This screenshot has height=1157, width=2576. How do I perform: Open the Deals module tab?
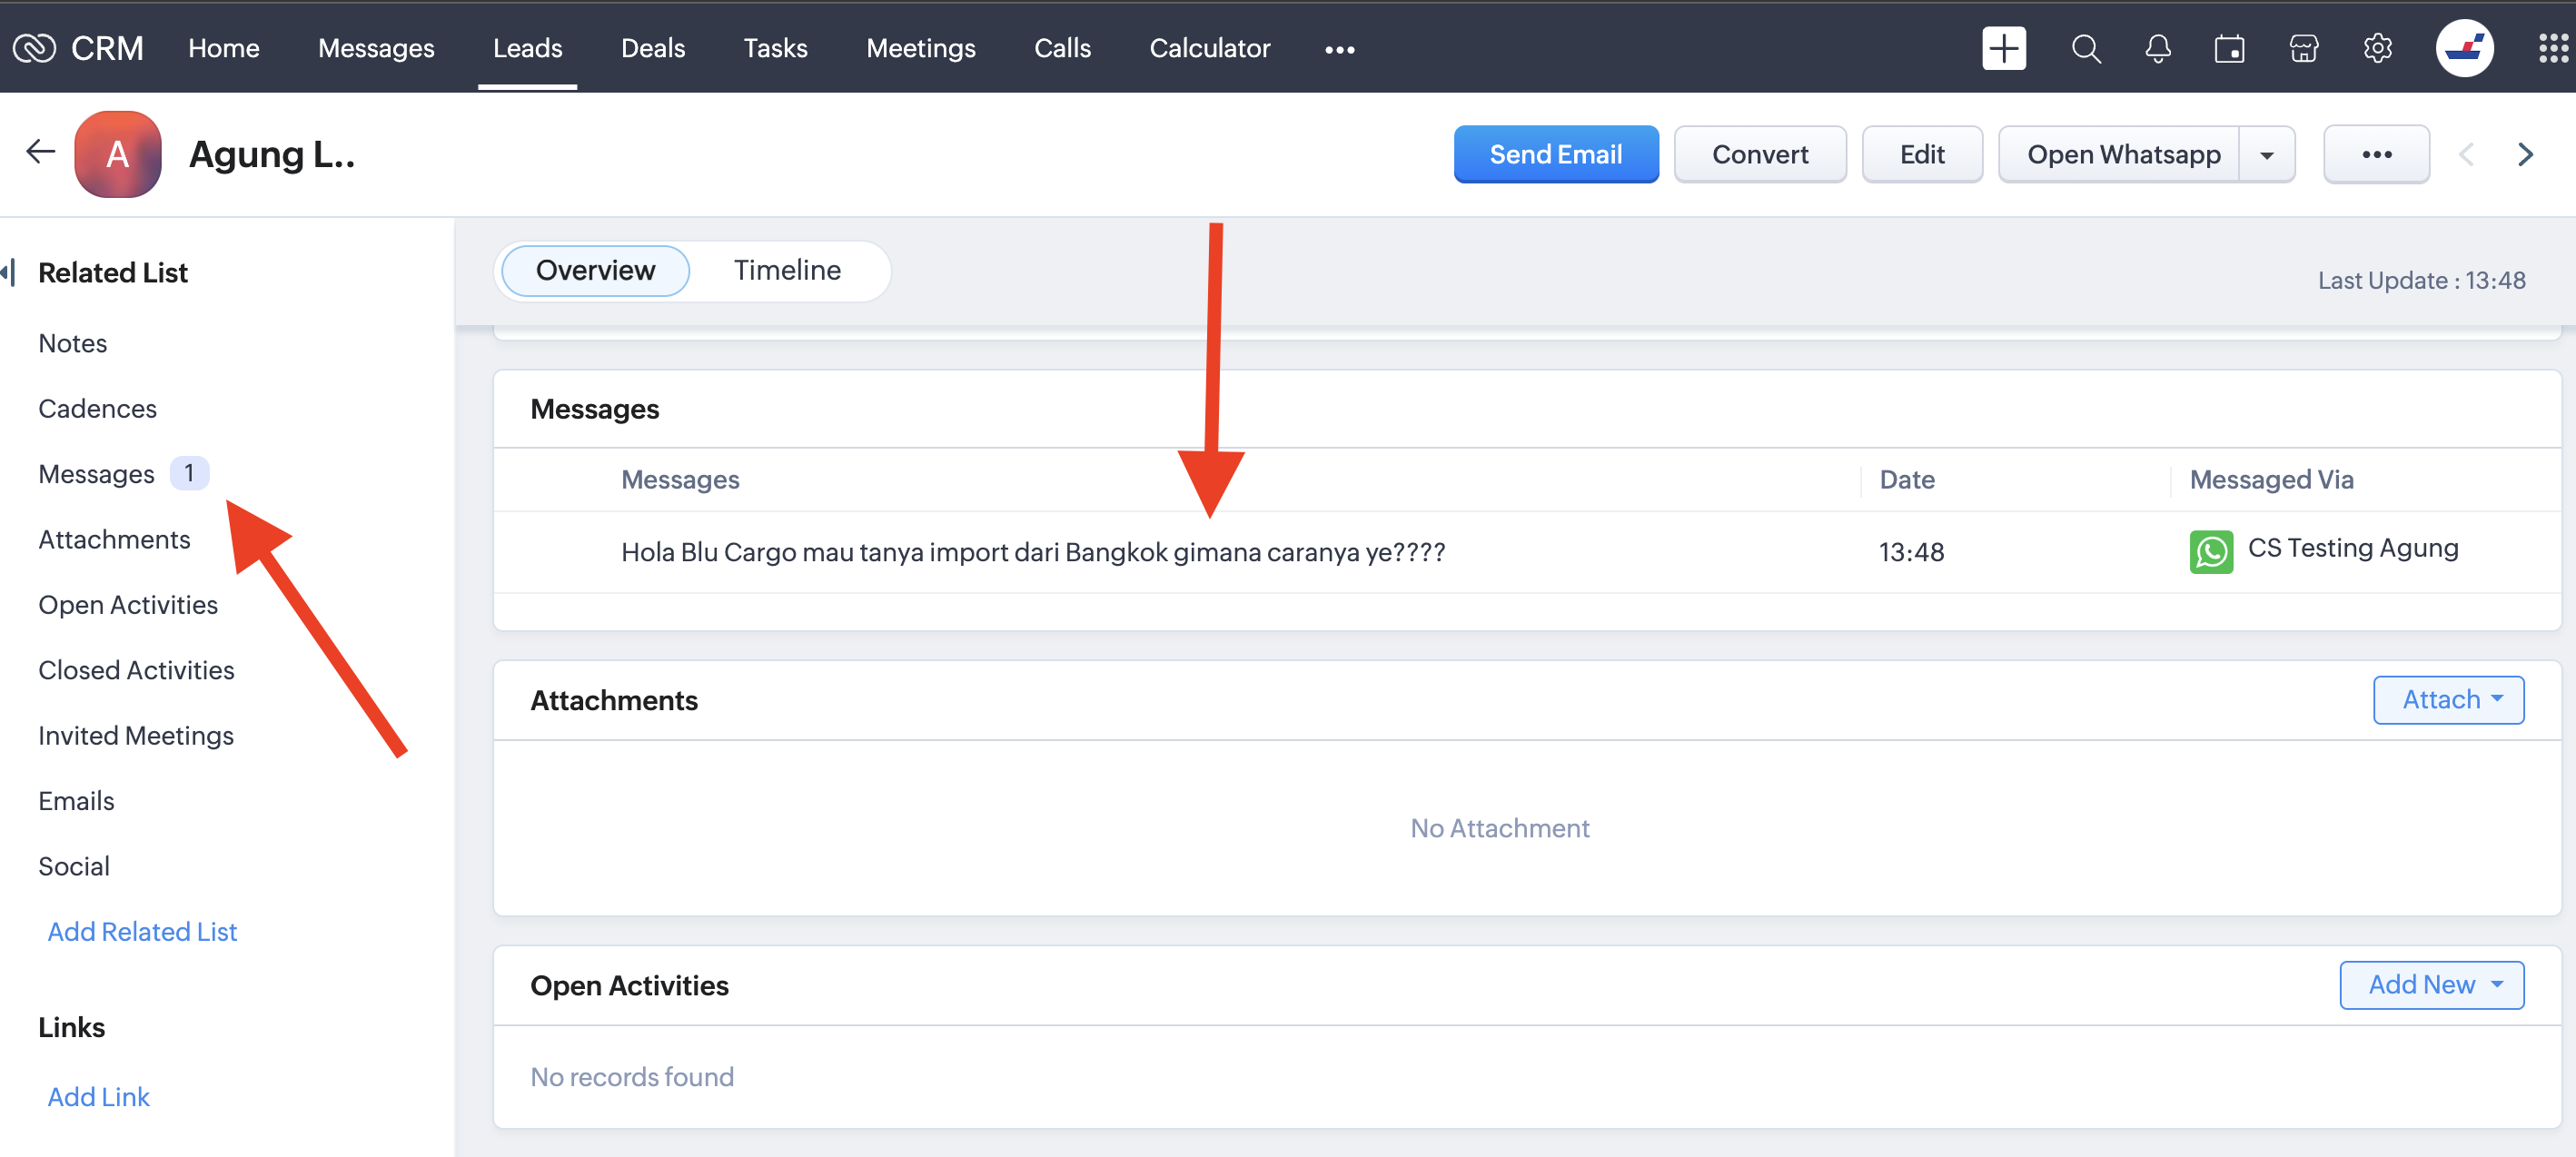click(x=652, y=48)
